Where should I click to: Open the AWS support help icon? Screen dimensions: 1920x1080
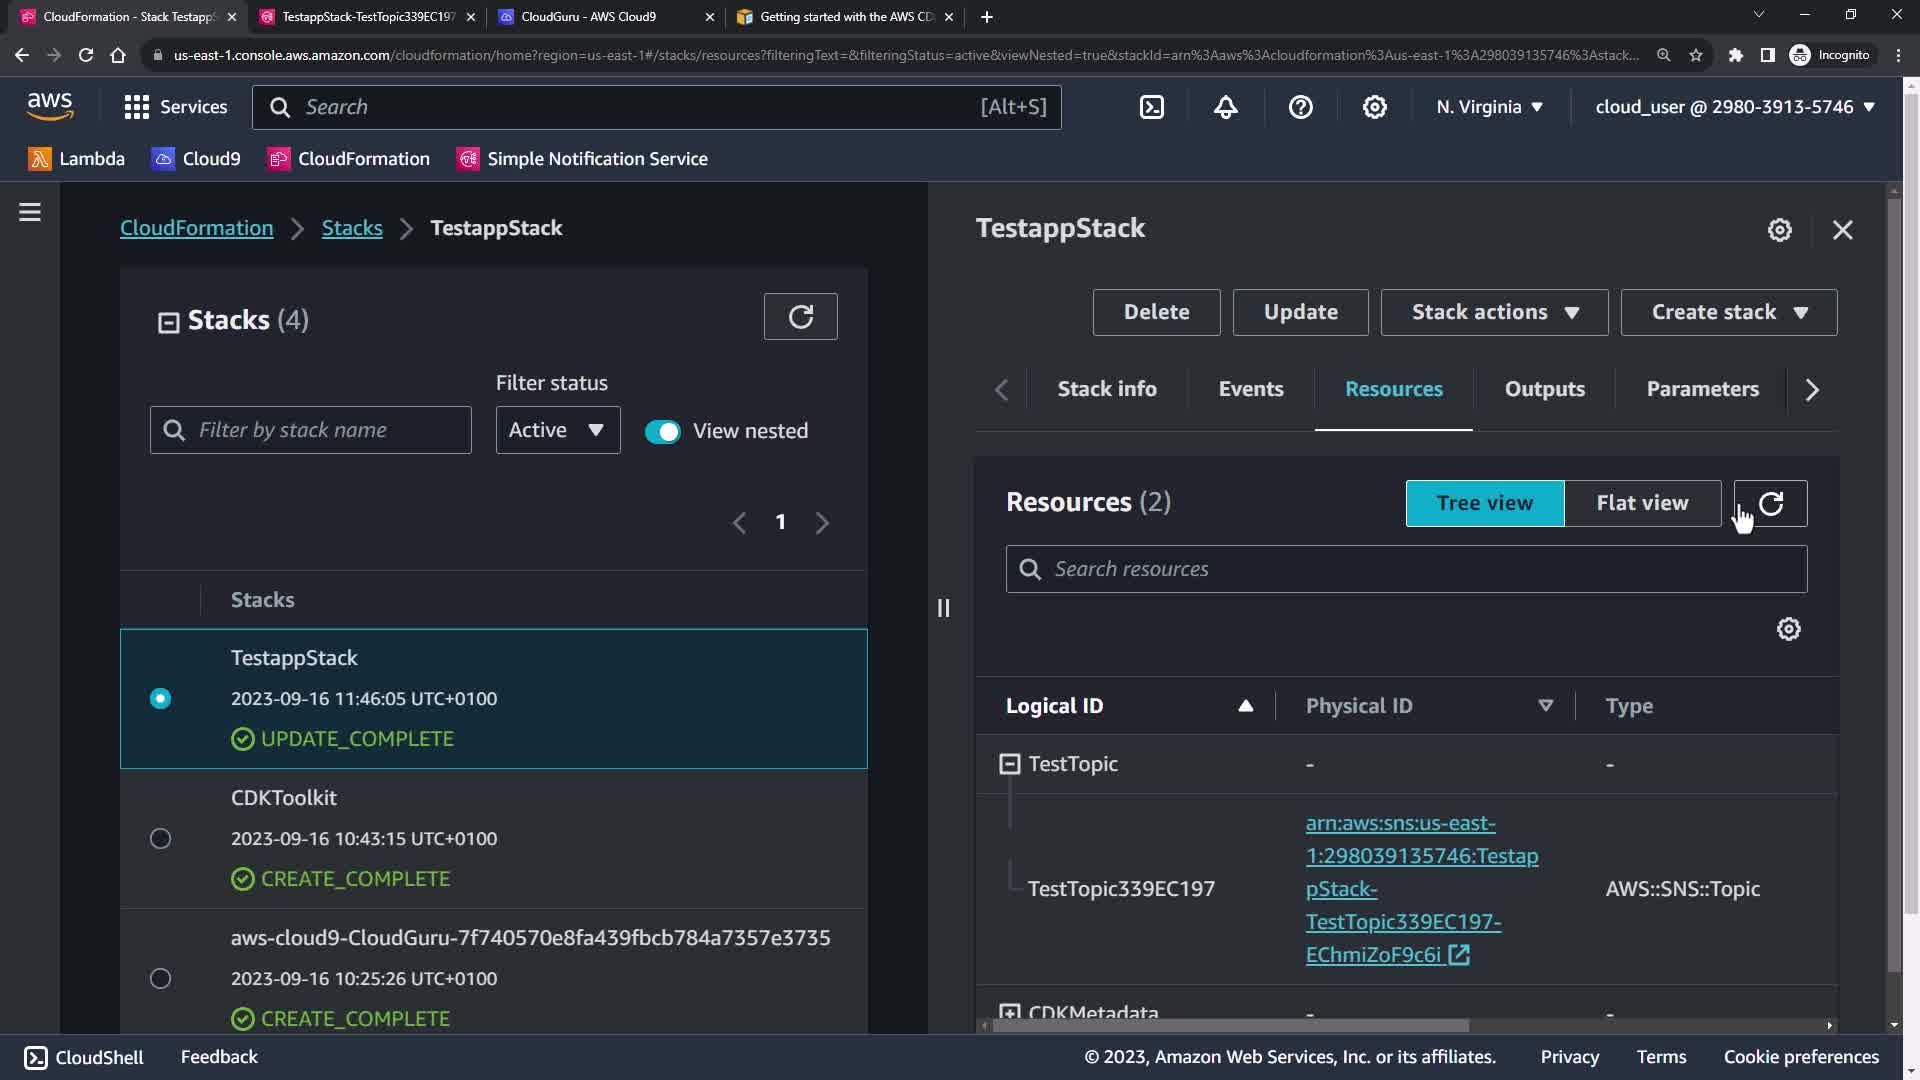point(1300,107)
